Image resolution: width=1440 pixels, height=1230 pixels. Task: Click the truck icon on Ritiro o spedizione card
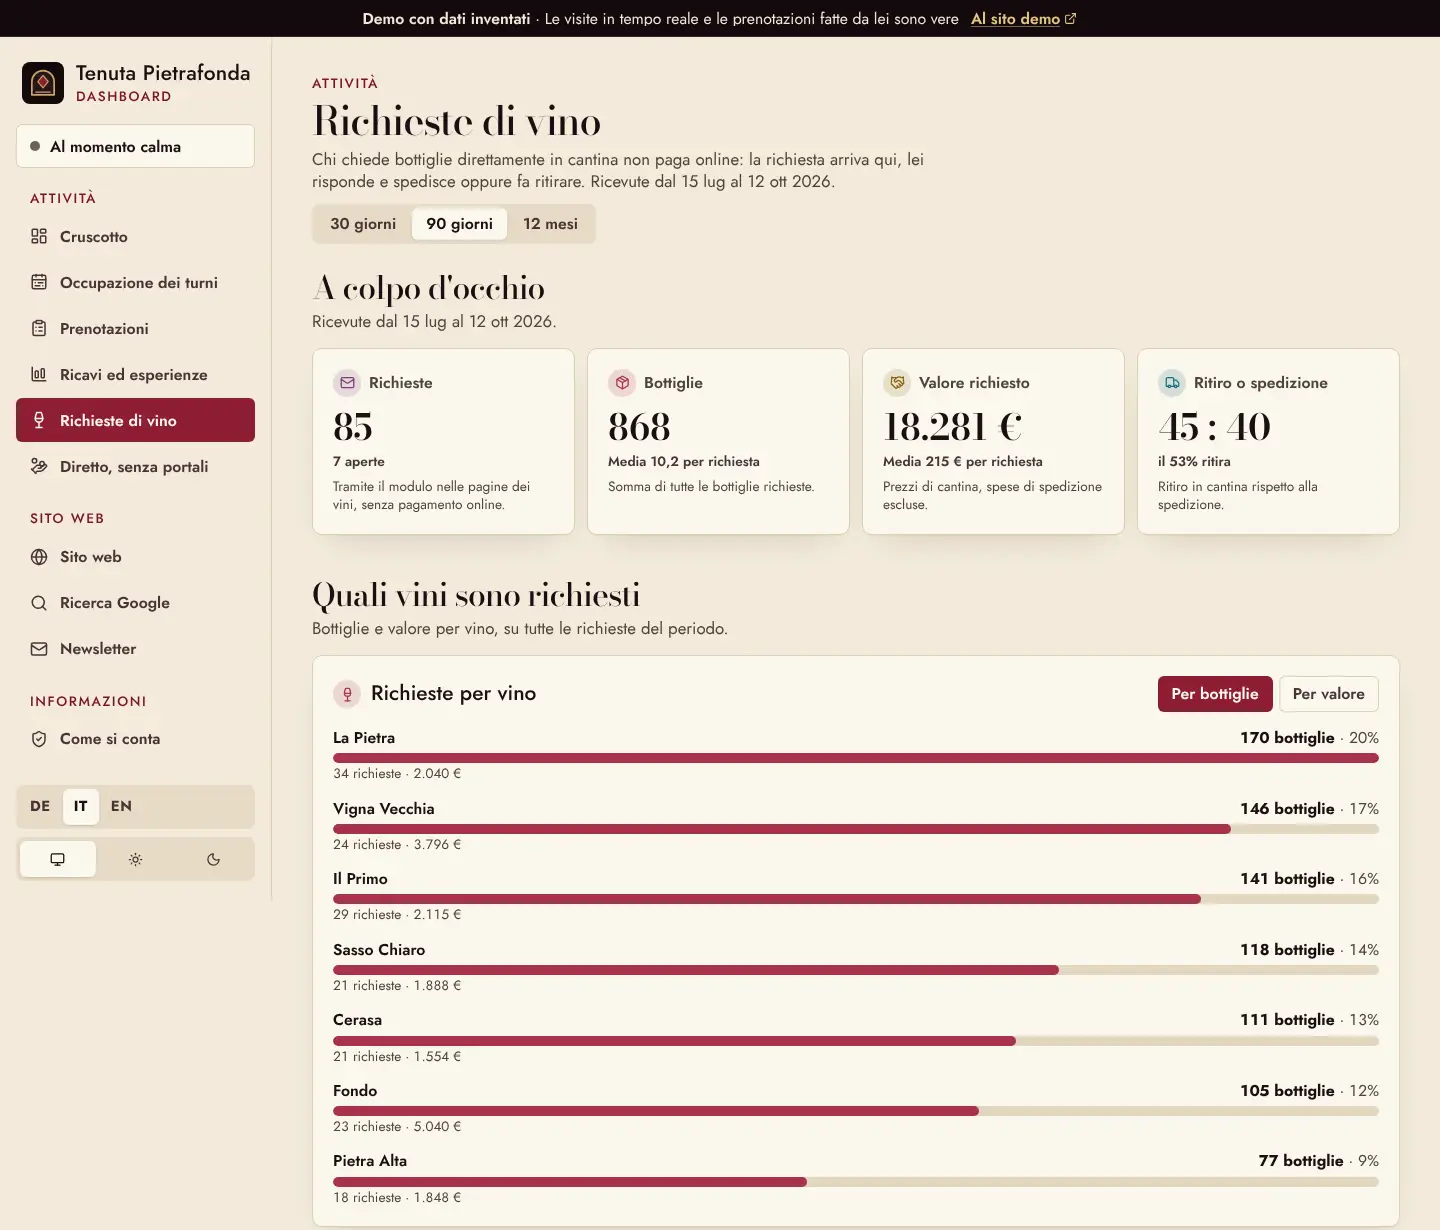pyautogui.click(x=1172, y=383)
